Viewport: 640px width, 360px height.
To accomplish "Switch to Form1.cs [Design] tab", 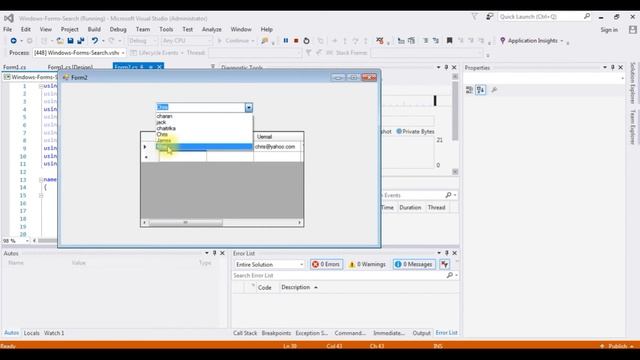I will coord(70,67).
